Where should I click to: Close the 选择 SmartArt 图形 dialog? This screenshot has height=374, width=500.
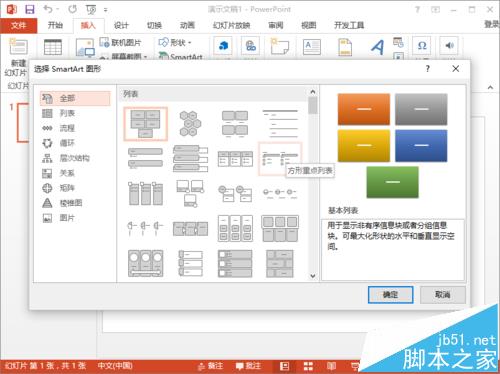point(456,69)
